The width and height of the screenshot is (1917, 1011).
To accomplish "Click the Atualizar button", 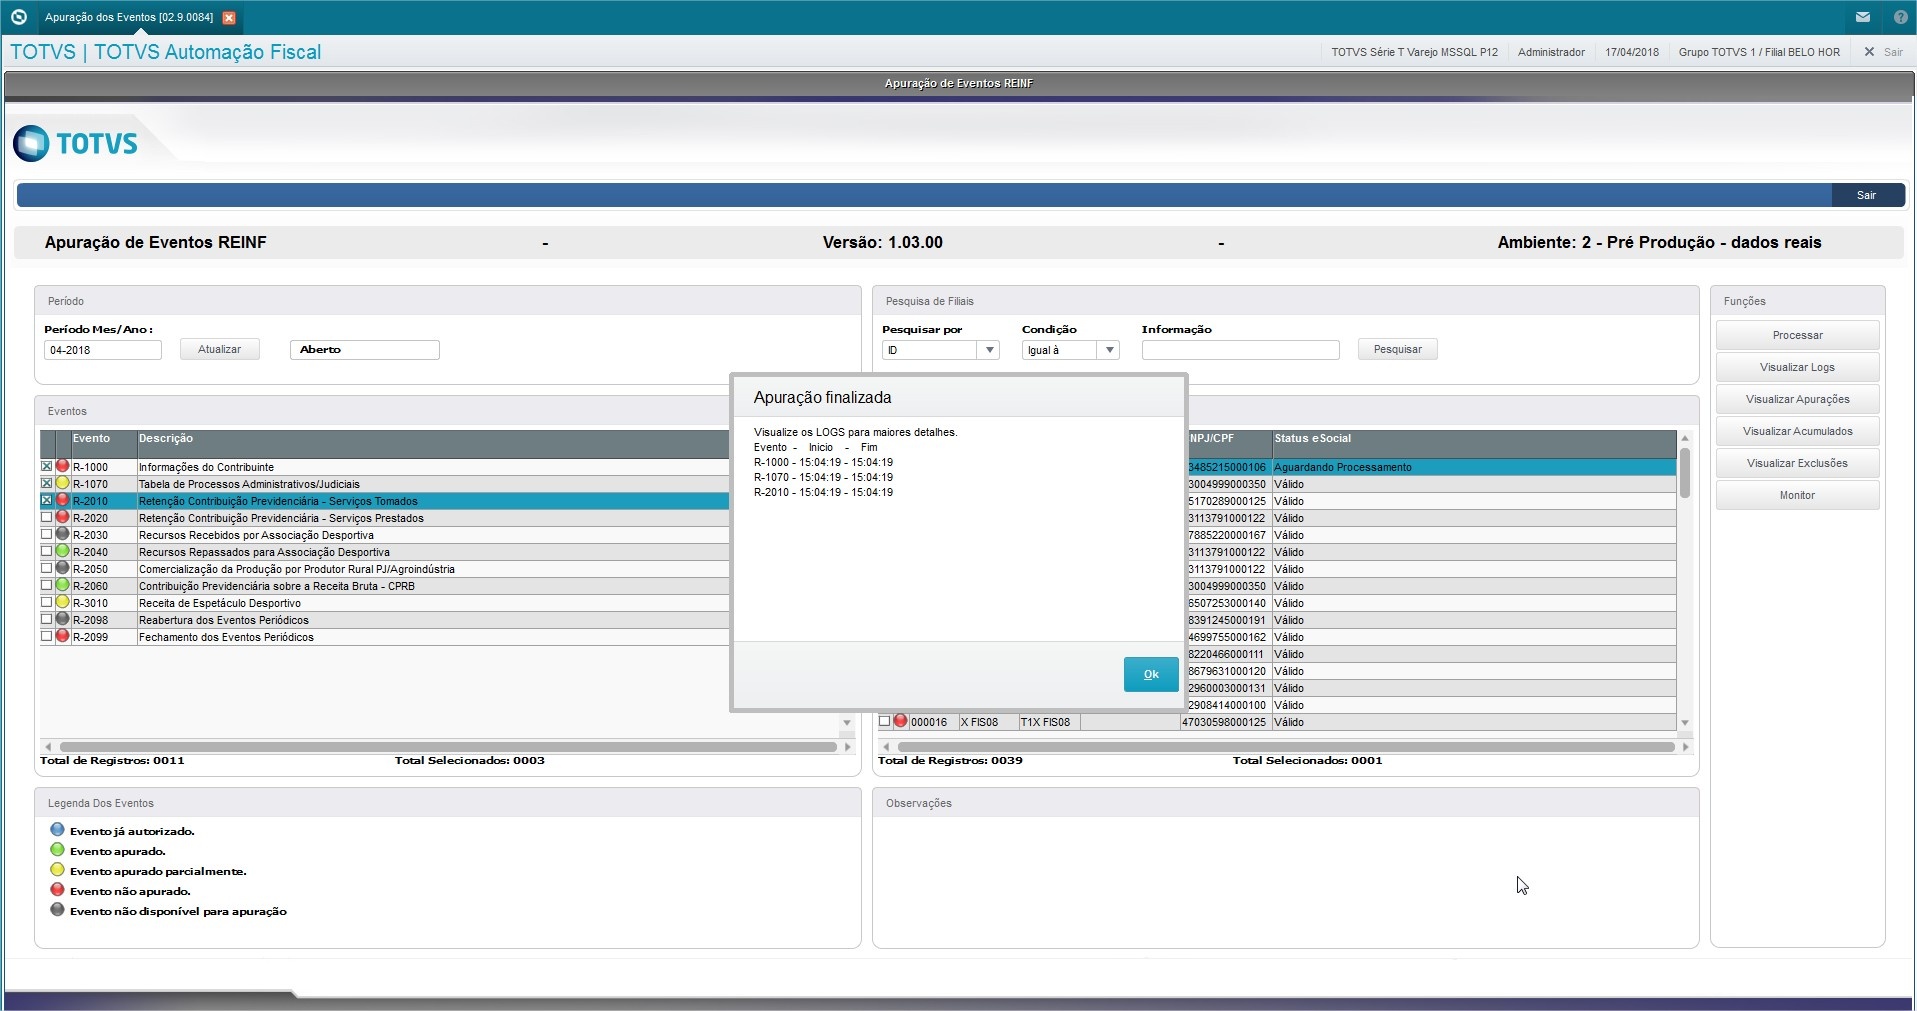I will (x=220, y=349).
